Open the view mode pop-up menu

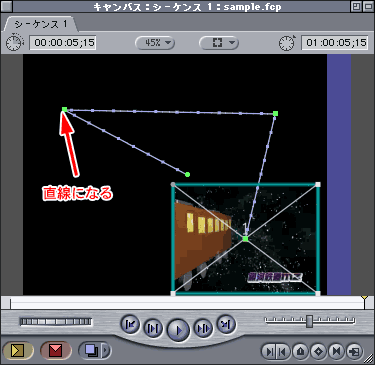click(x=219, y=43)
